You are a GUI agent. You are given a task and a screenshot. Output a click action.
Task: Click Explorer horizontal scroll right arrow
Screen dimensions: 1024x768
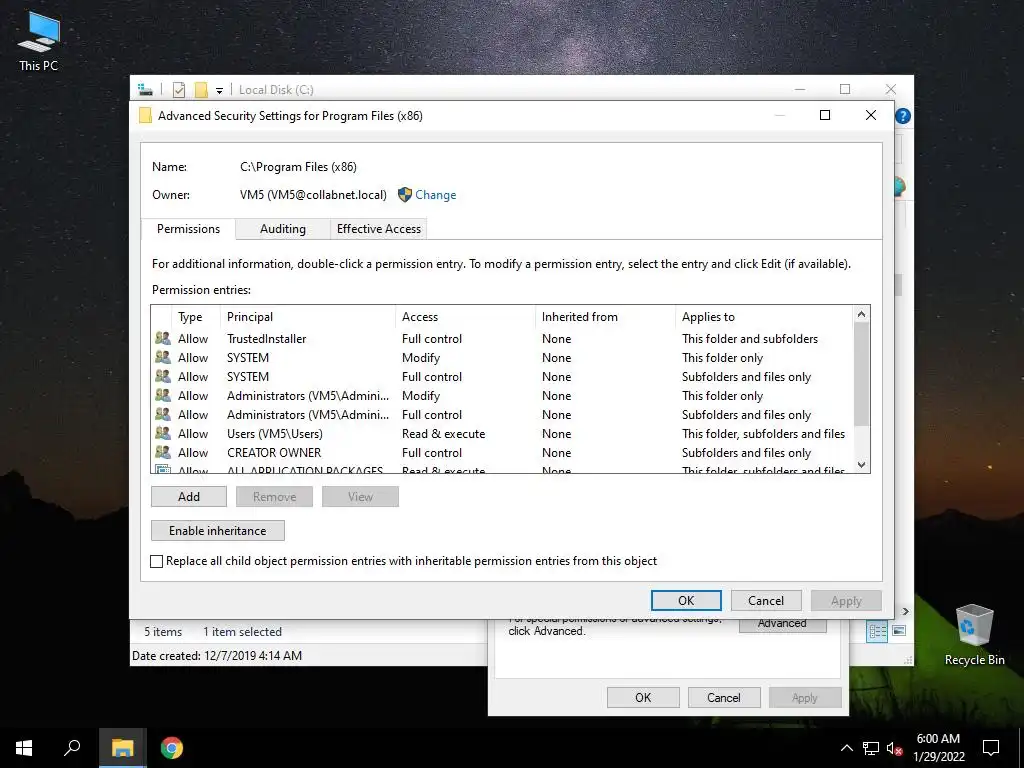(906, 611)
